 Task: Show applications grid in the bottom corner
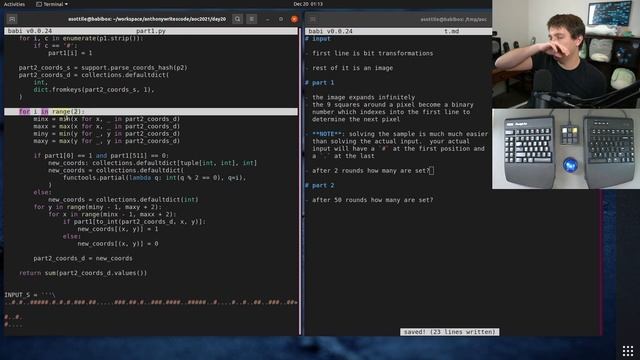tap(628, 351)
